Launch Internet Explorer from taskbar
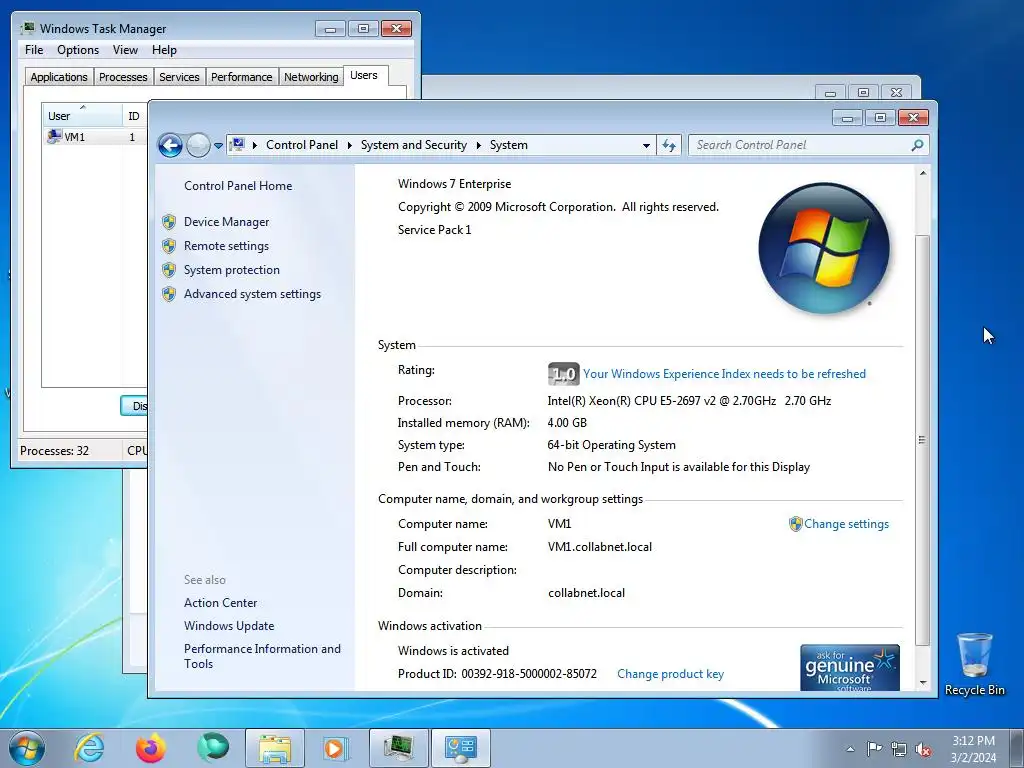Viewport: 1024px width, 768px height. click(x=89, y=748)
